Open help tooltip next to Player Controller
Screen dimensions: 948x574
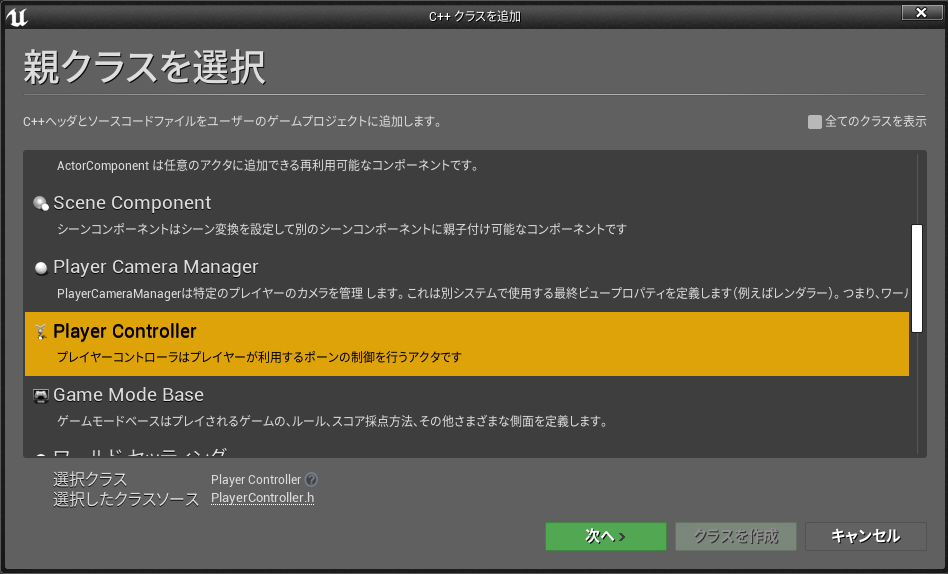311,480
